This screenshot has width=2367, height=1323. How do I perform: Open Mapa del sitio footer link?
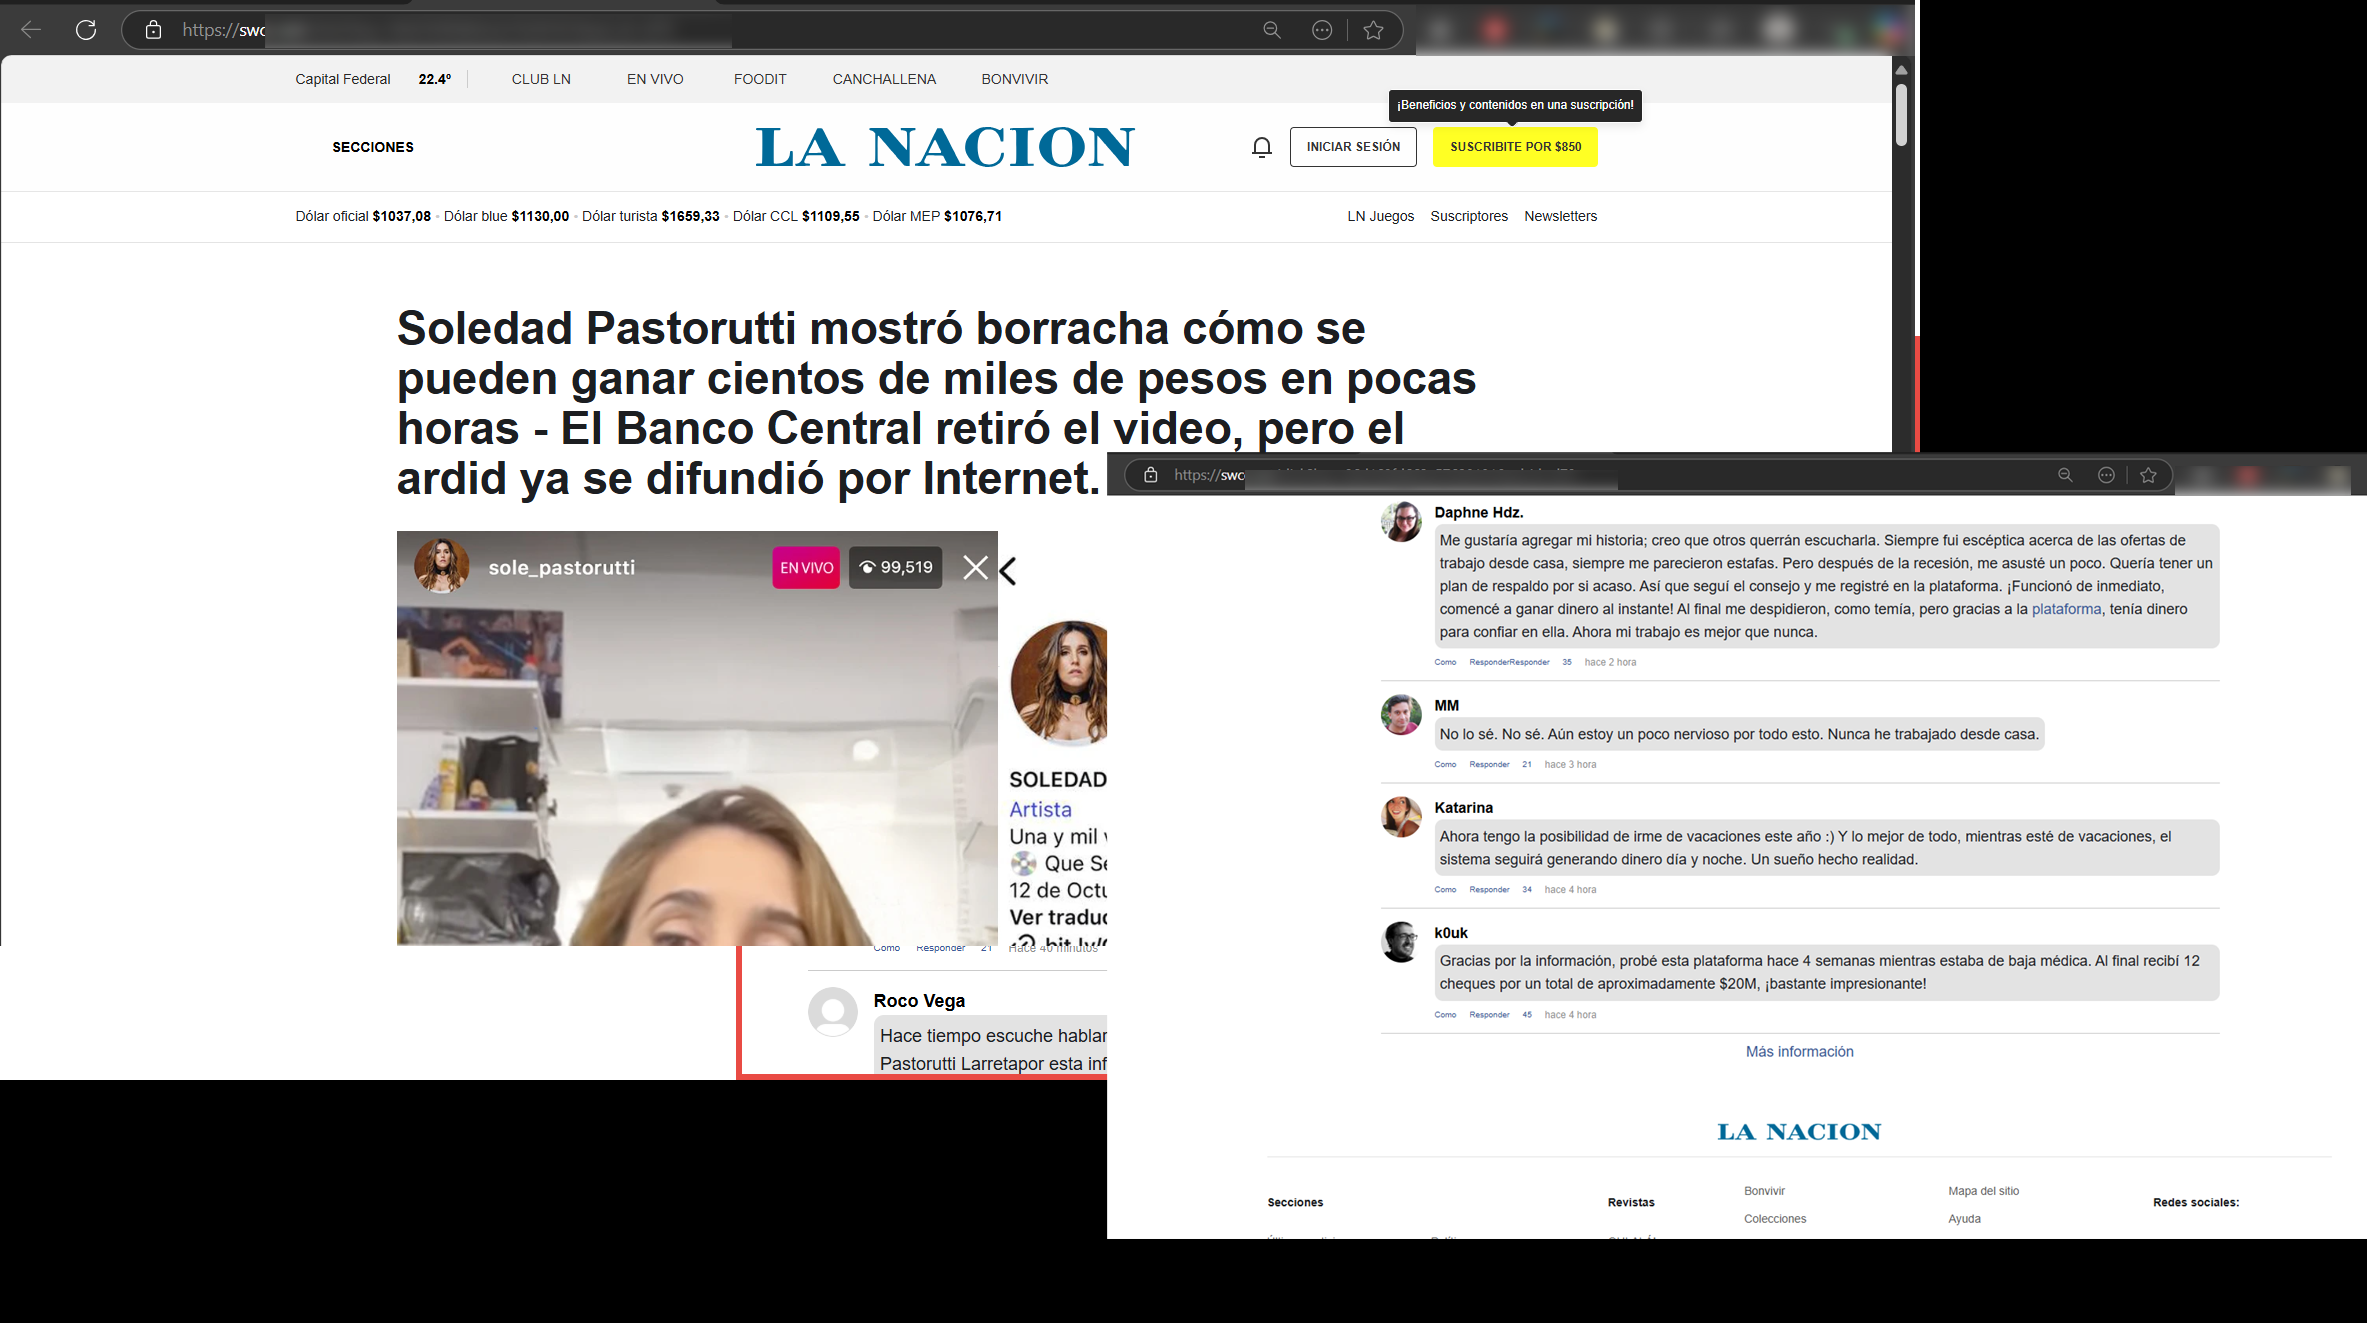(1983, 1191)
